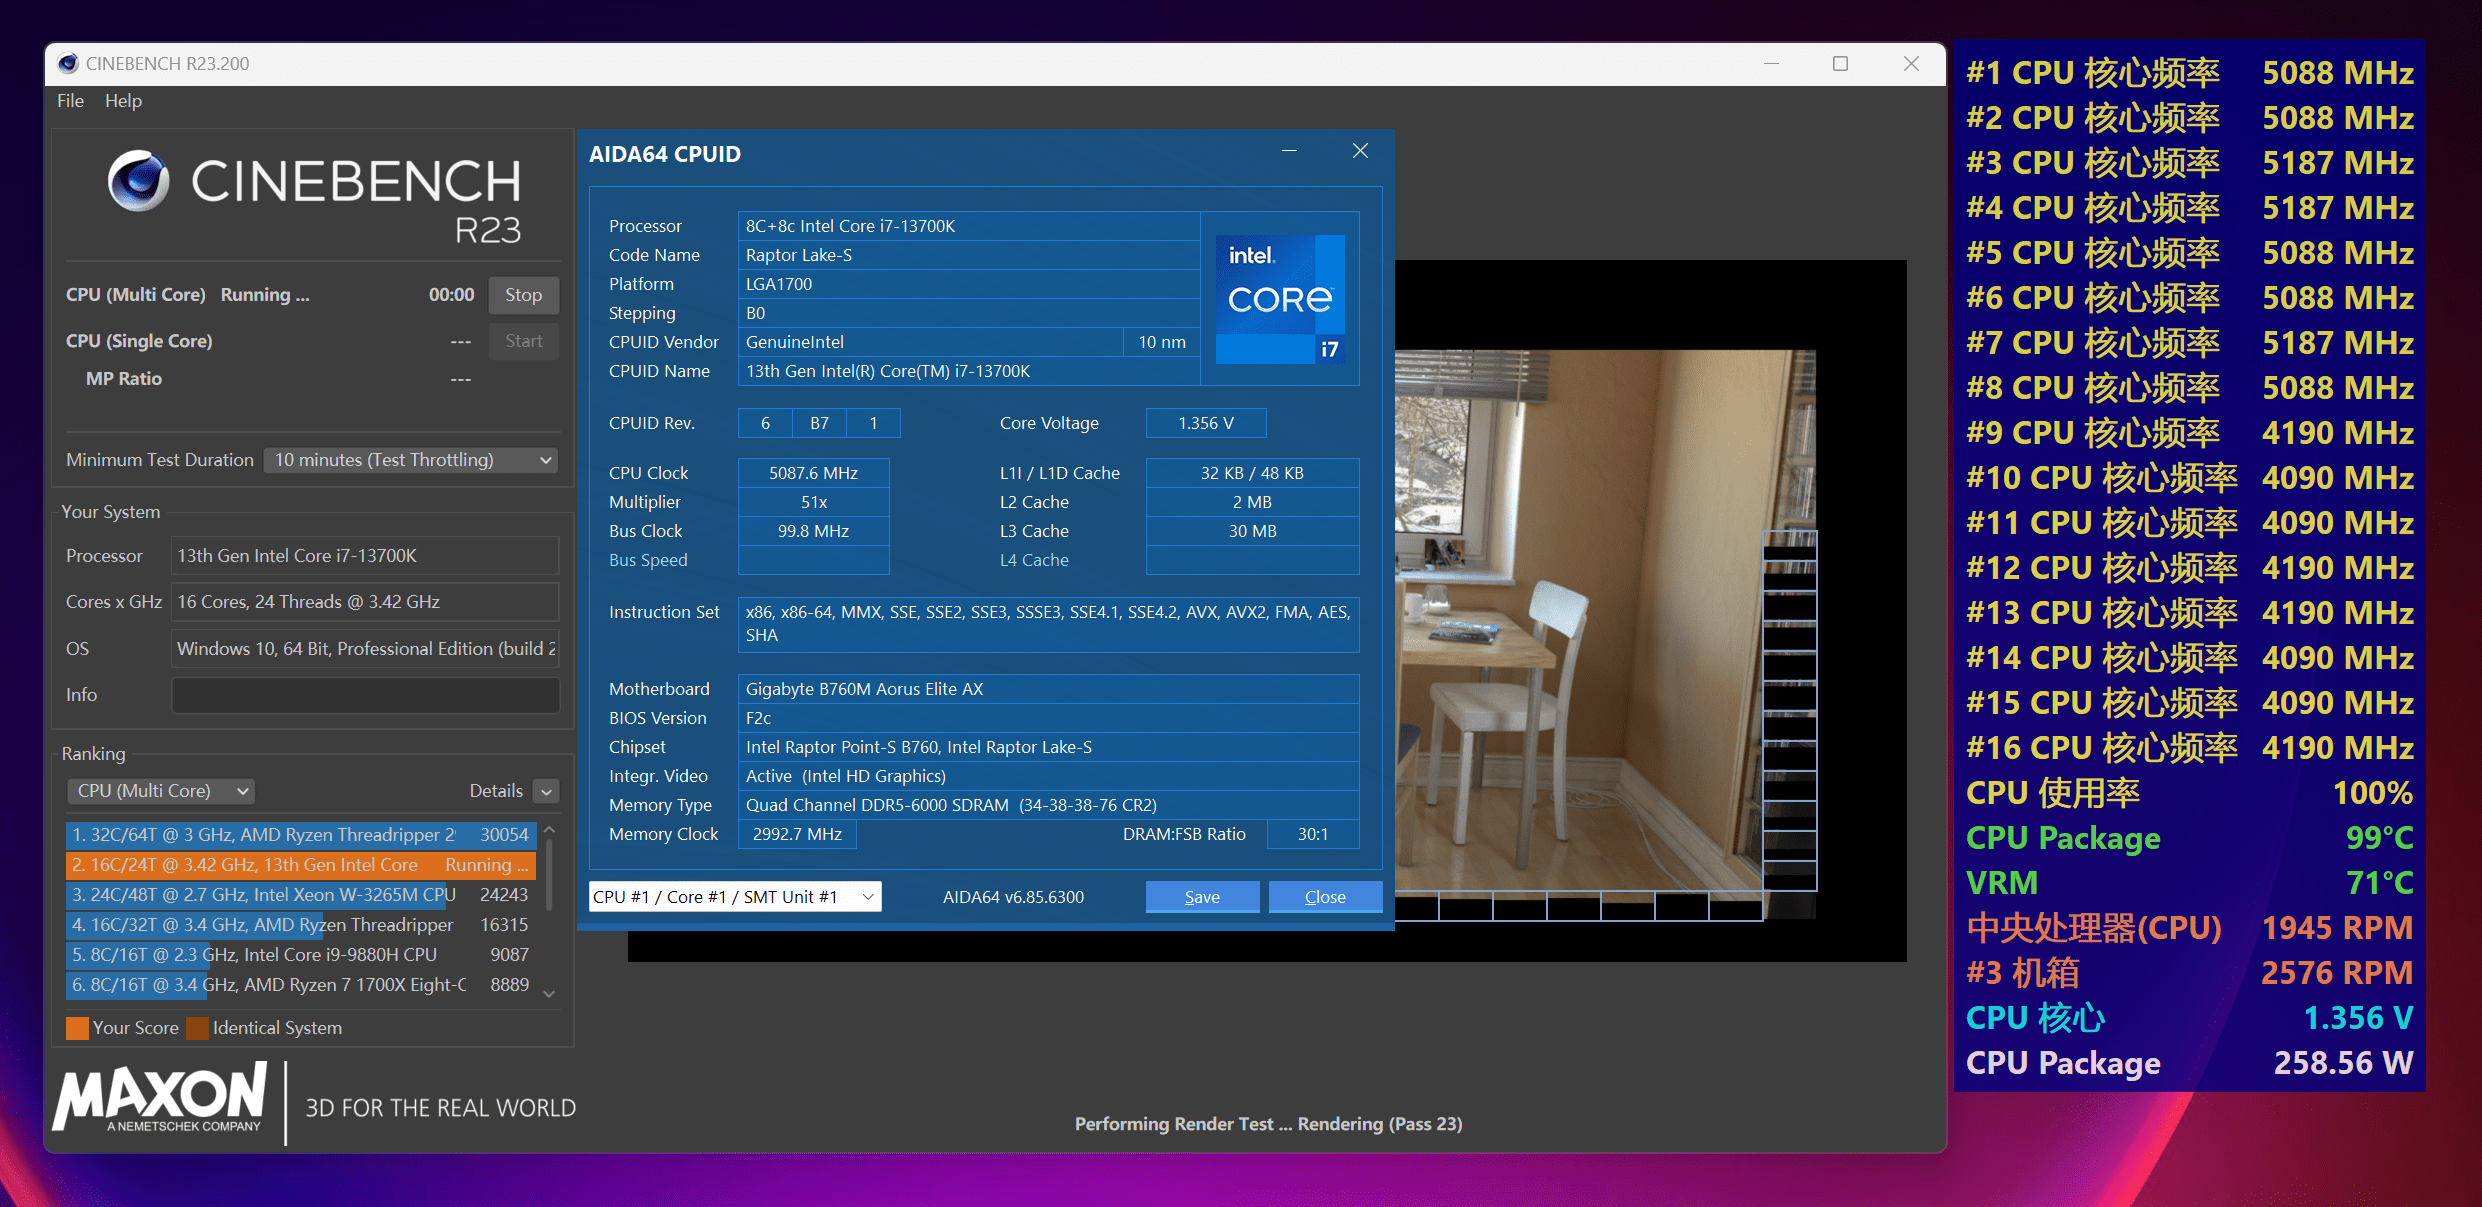2482x1207 pixels.
Task: Click the CPU Package 258.56 W row
Action: 2190,1063
